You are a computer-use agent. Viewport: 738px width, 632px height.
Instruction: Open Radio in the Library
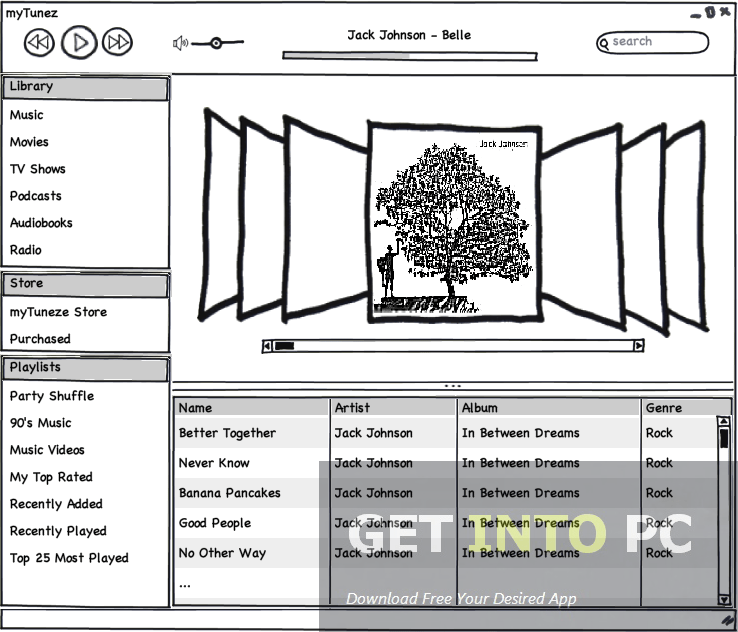[26, 250]
